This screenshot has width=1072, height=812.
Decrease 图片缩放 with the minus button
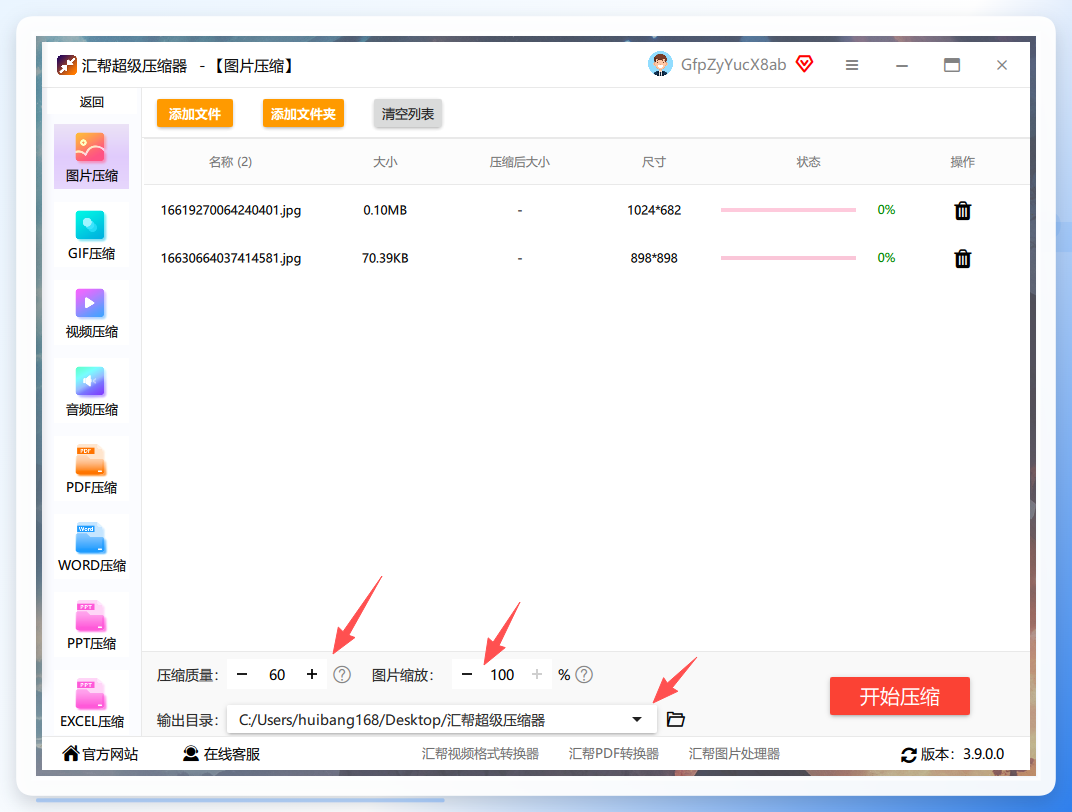pyautogui.click(x=467, y=675)
